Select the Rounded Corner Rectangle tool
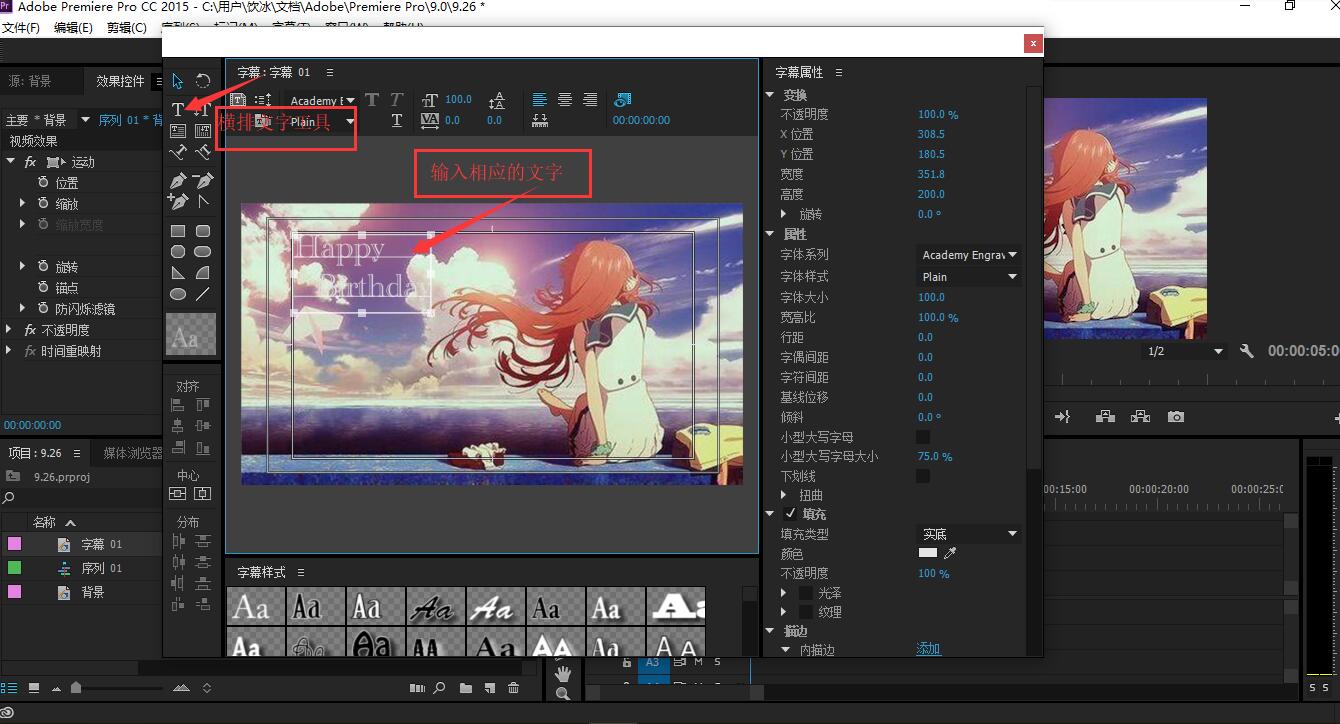This screenshot has width=1340, height=724. click(x=203, y=231)
